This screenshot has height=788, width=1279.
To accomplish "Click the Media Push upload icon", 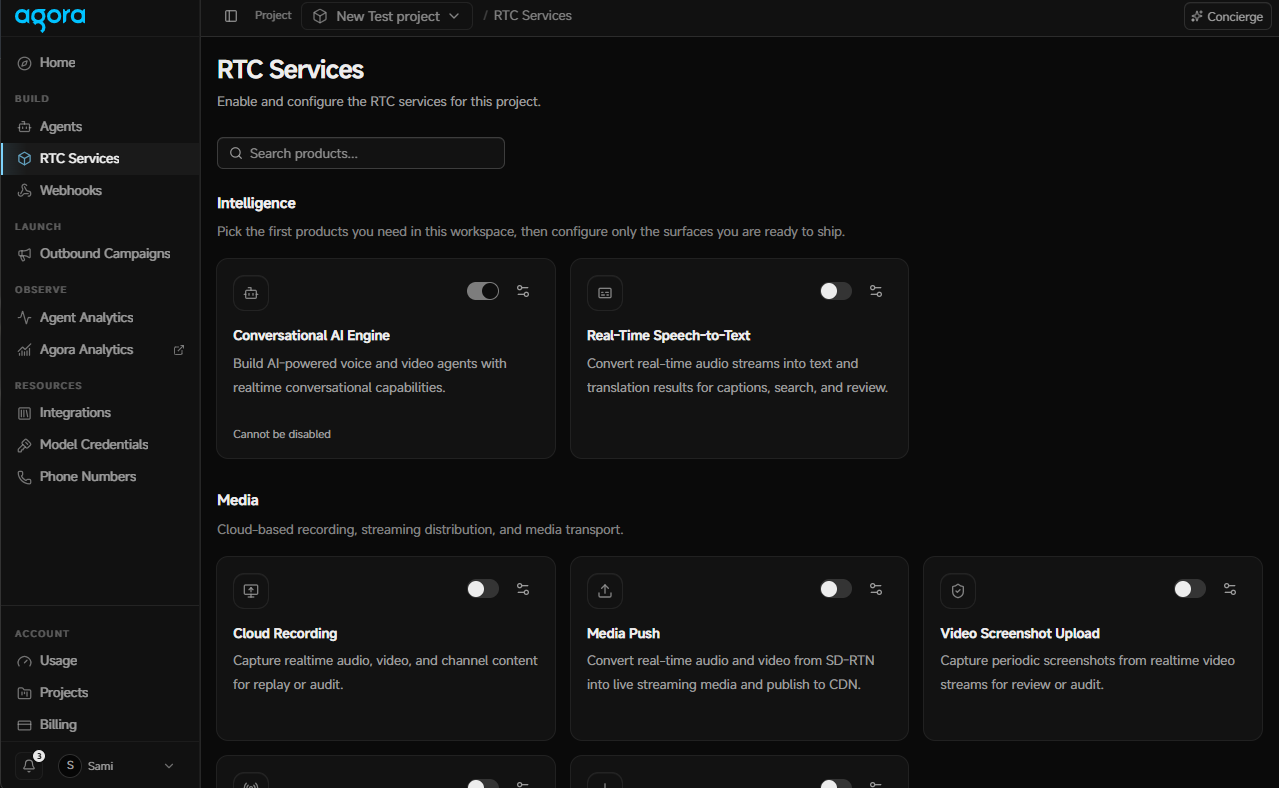I will pyautogui.click(x=605, y=591).
